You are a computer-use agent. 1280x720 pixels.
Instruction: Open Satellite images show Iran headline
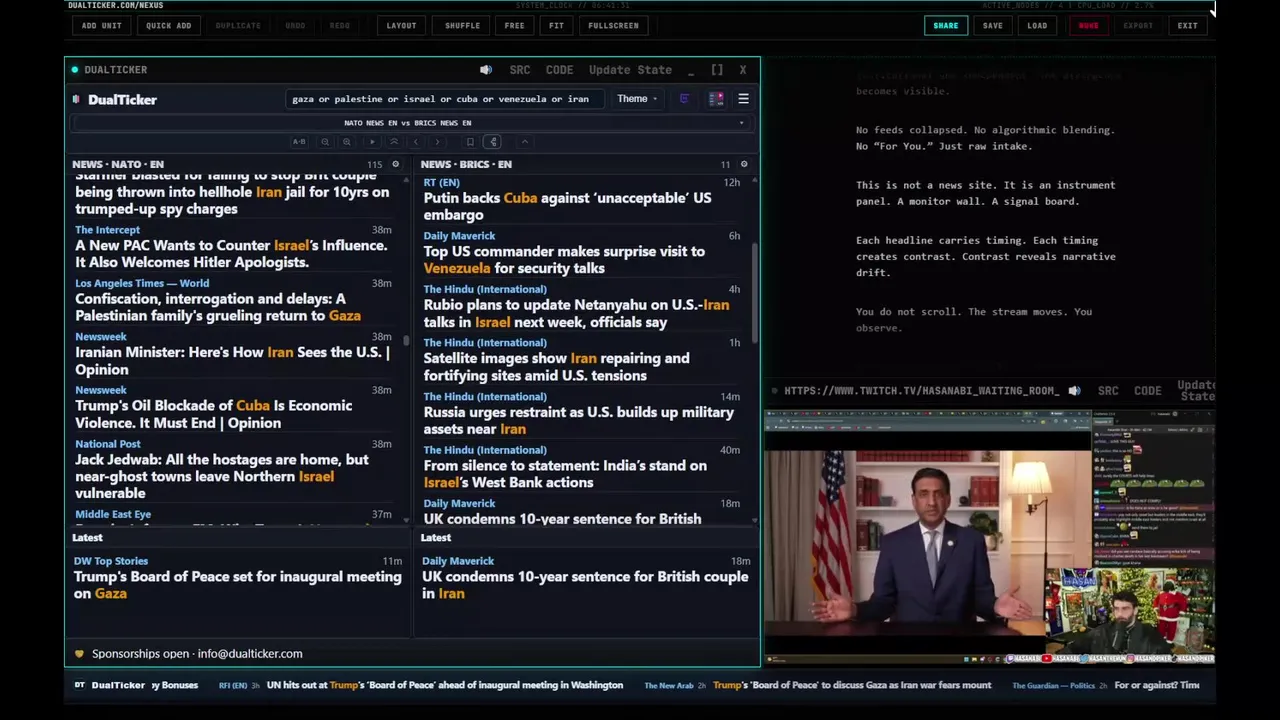[x=556, y=367]
